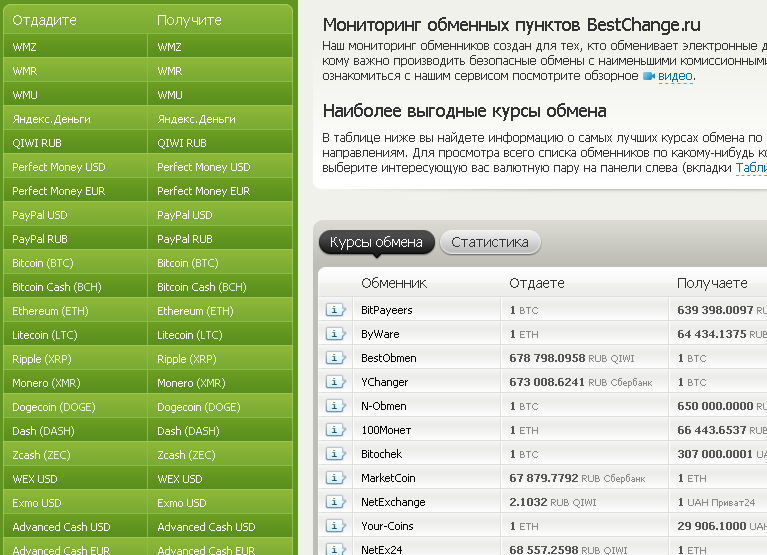Select PayPal USD in Отдадите column
767x555 pixels.
(75, 214)
